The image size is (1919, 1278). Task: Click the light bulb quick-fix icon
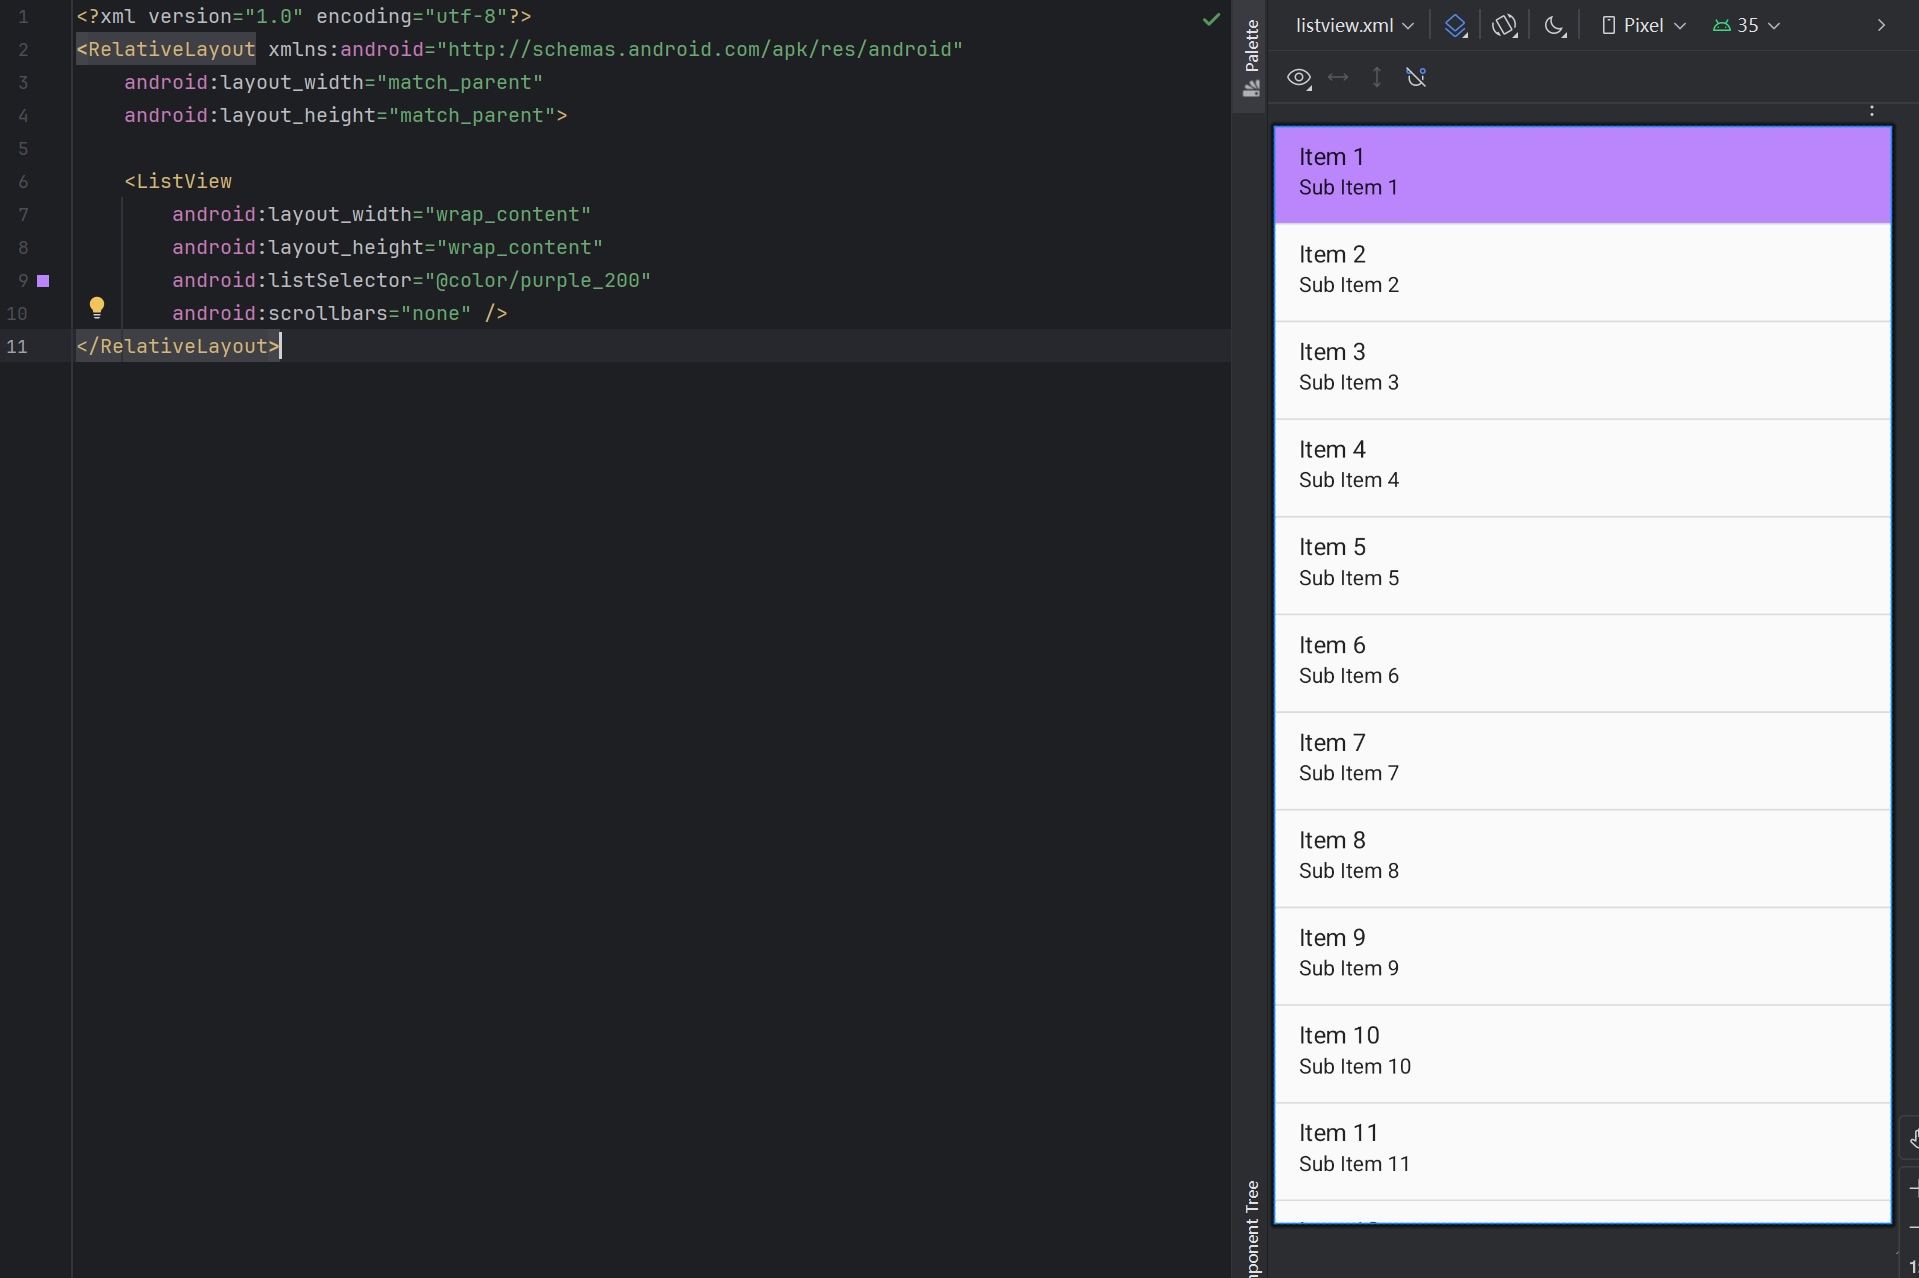tap(96, 307)
